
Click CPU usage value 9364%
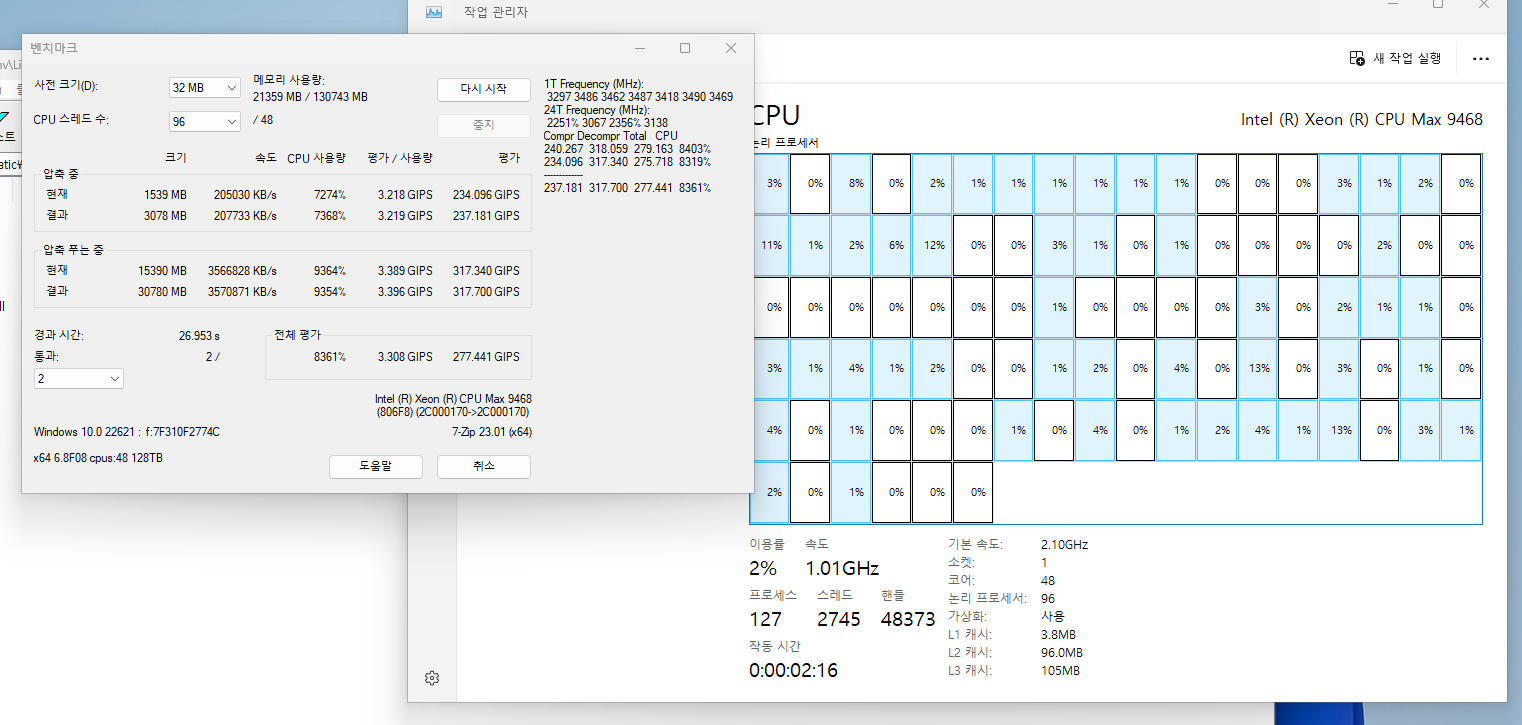(x=330, y=271)
